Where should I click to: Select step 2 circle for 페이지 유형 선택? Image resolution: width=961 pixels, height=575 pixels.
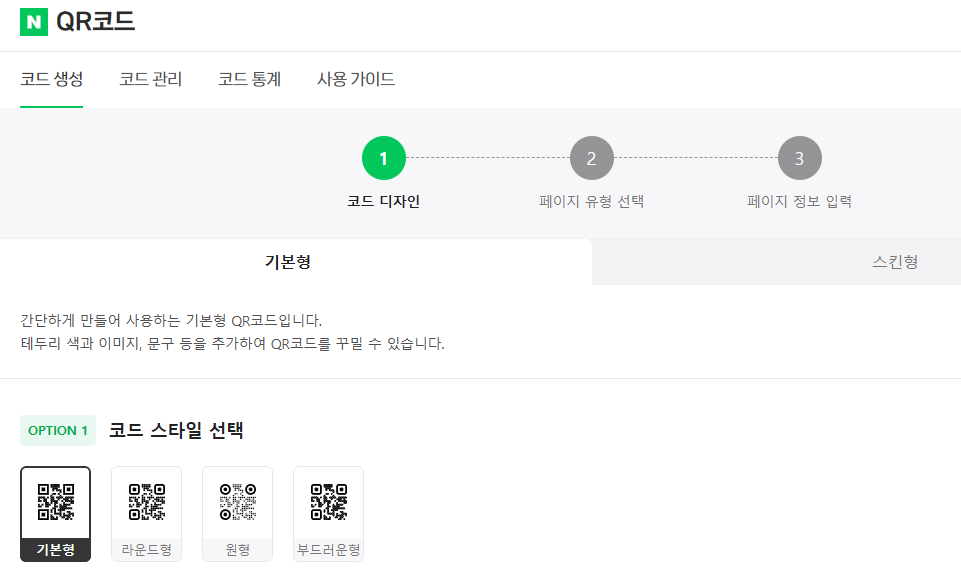pos(591,158)
